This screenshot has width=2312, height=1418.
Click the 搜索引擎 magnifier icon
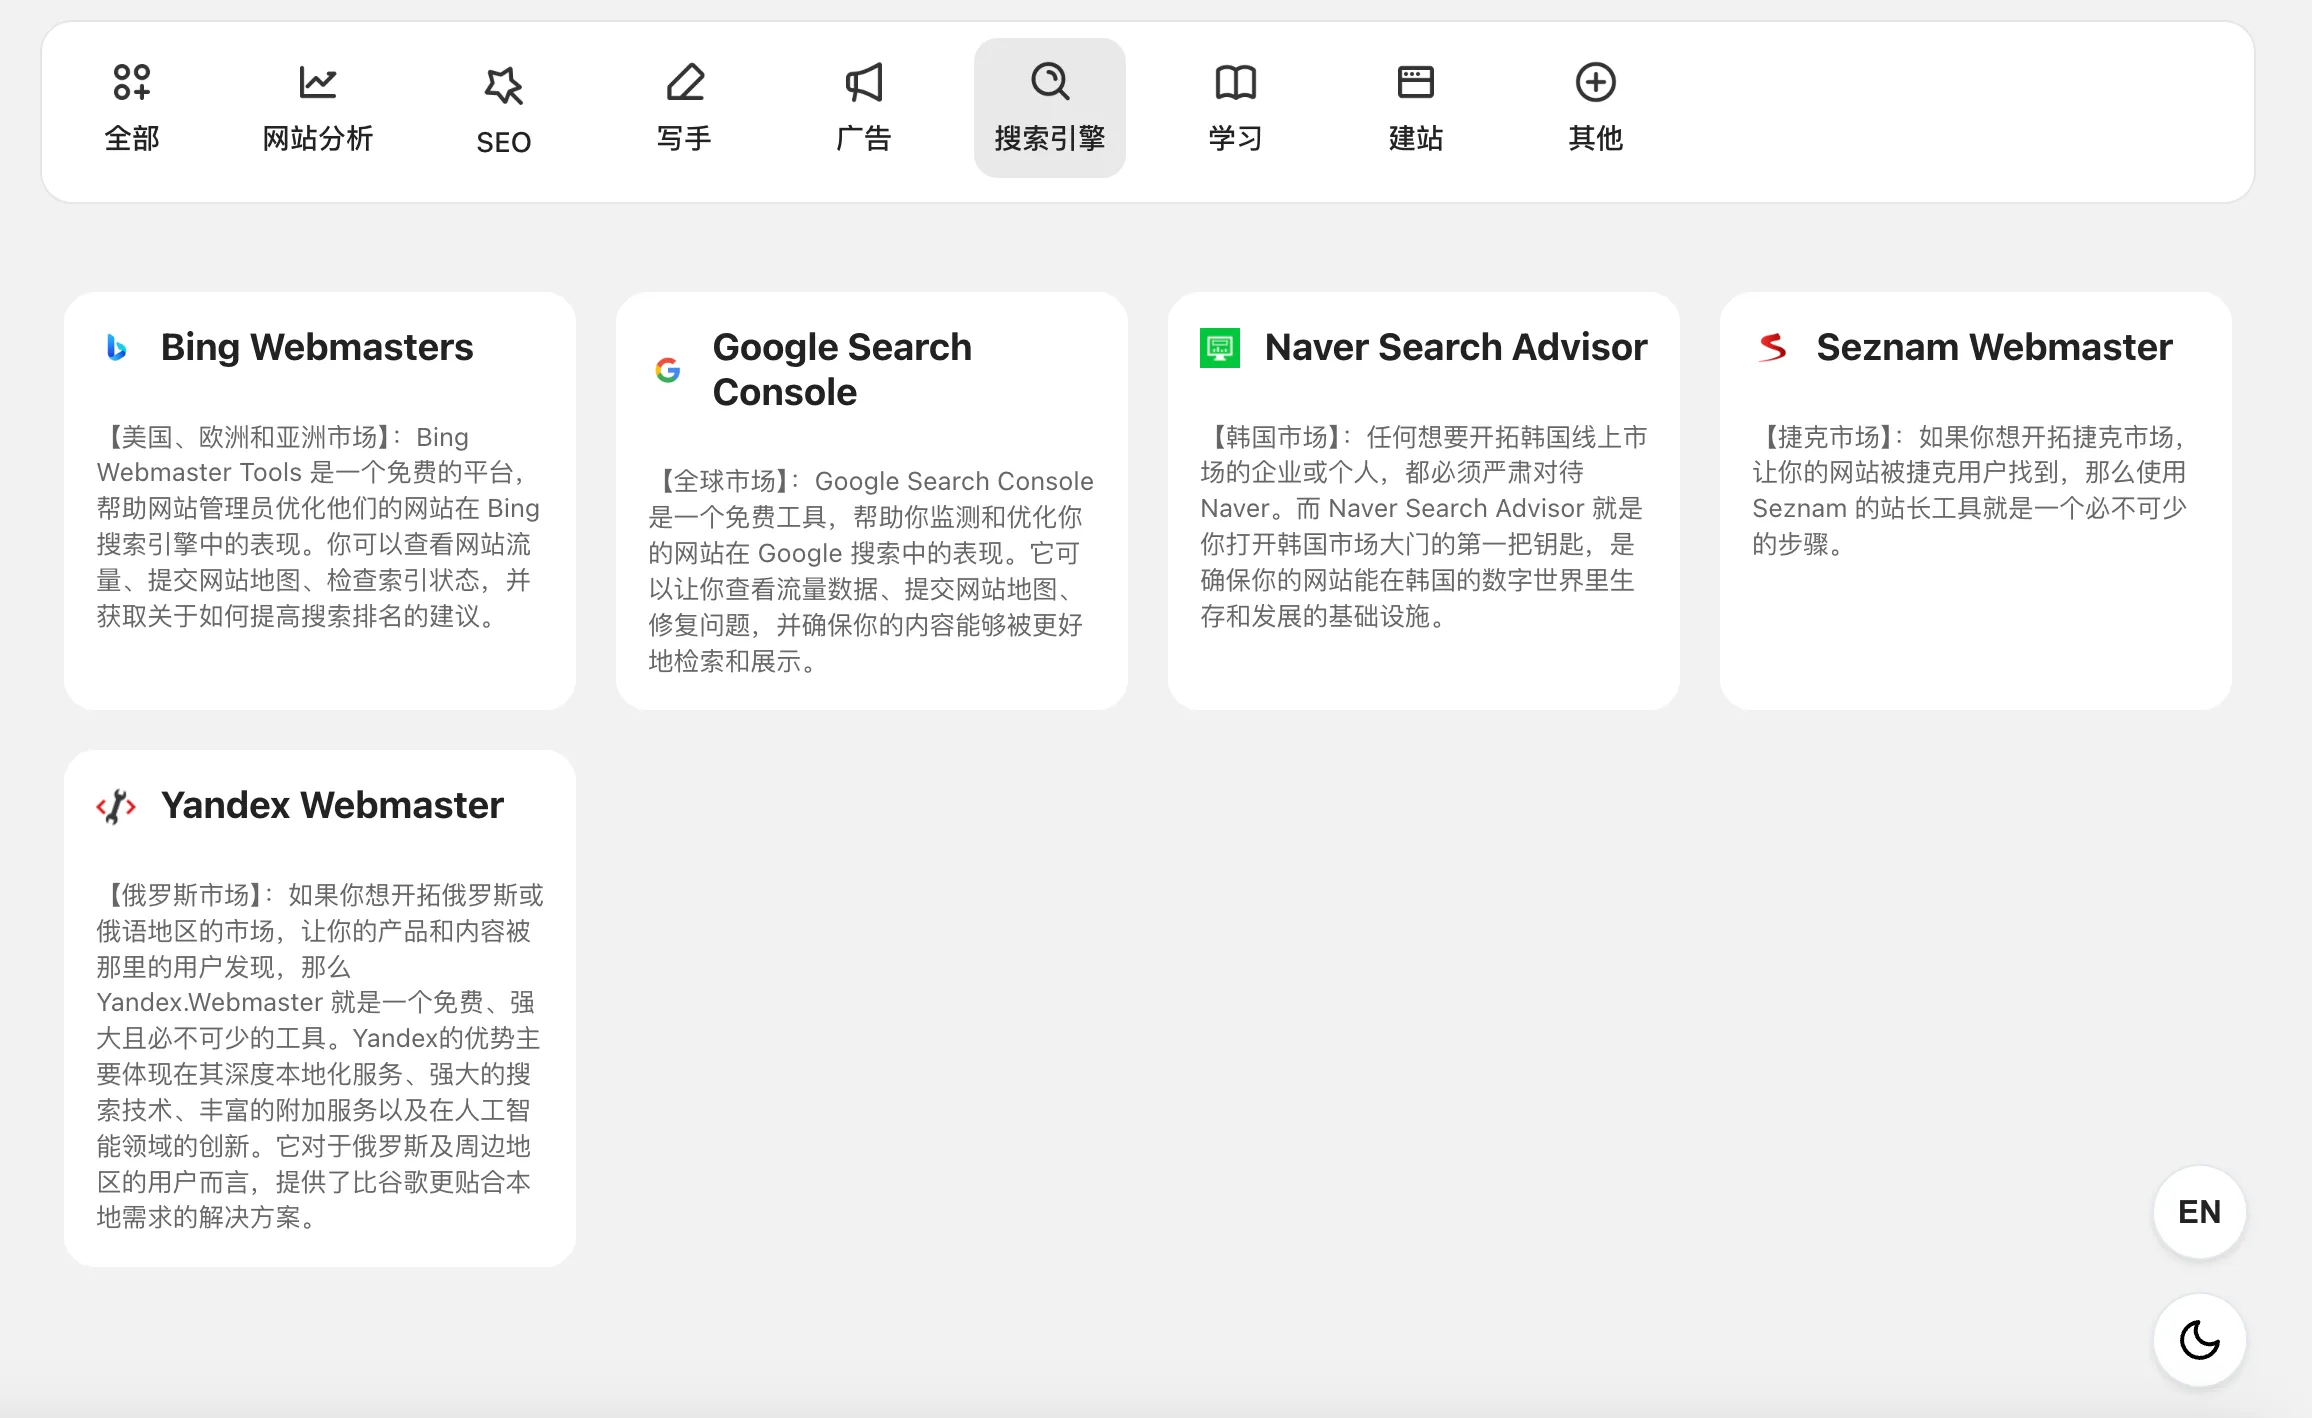(x=1050, y=82)
